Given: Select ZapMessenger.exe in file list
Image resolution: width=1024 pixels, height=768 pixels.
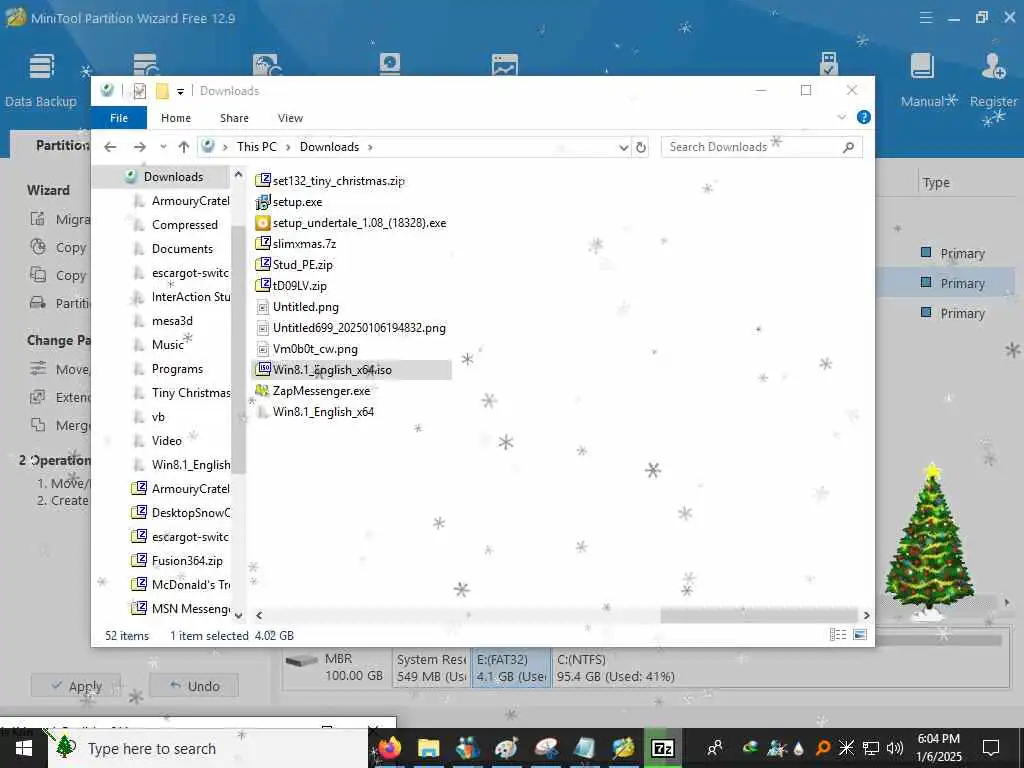Looking at the screenshot, I should click(313, 391).
